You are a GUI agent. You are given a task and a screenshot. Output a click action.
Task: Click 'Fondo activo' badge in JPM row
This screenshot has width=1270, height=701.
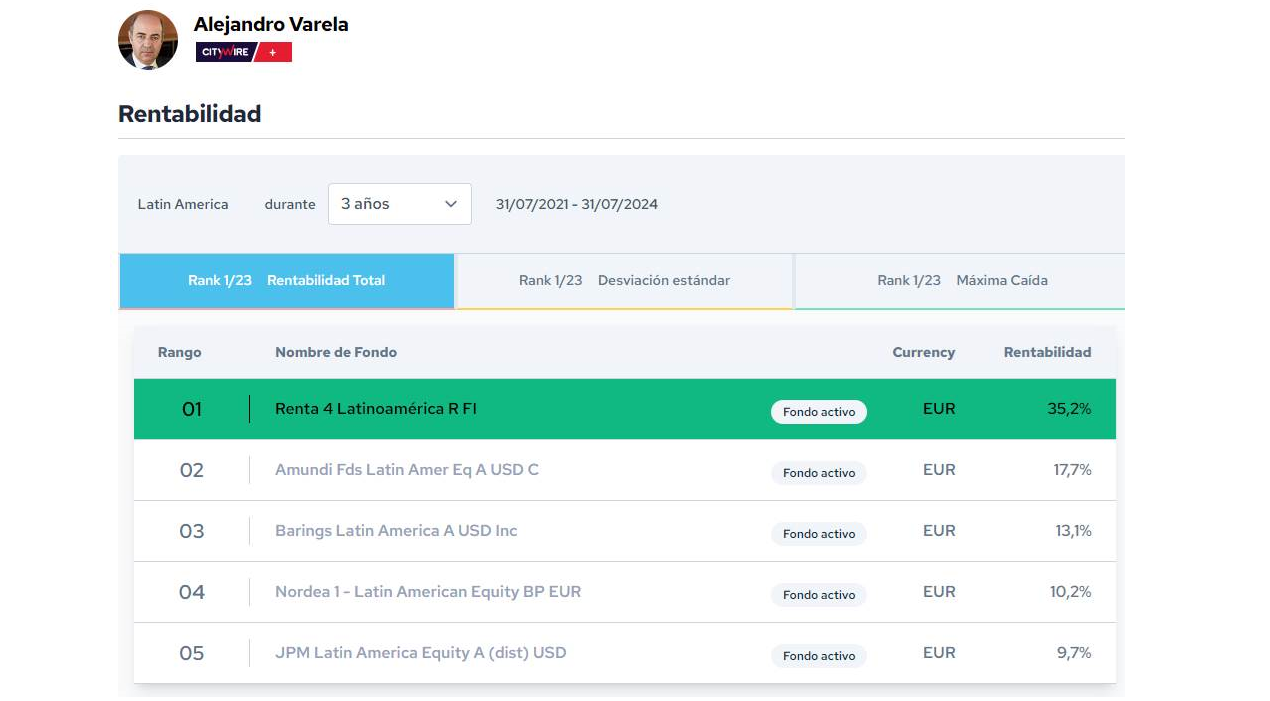tap(819, 656)
